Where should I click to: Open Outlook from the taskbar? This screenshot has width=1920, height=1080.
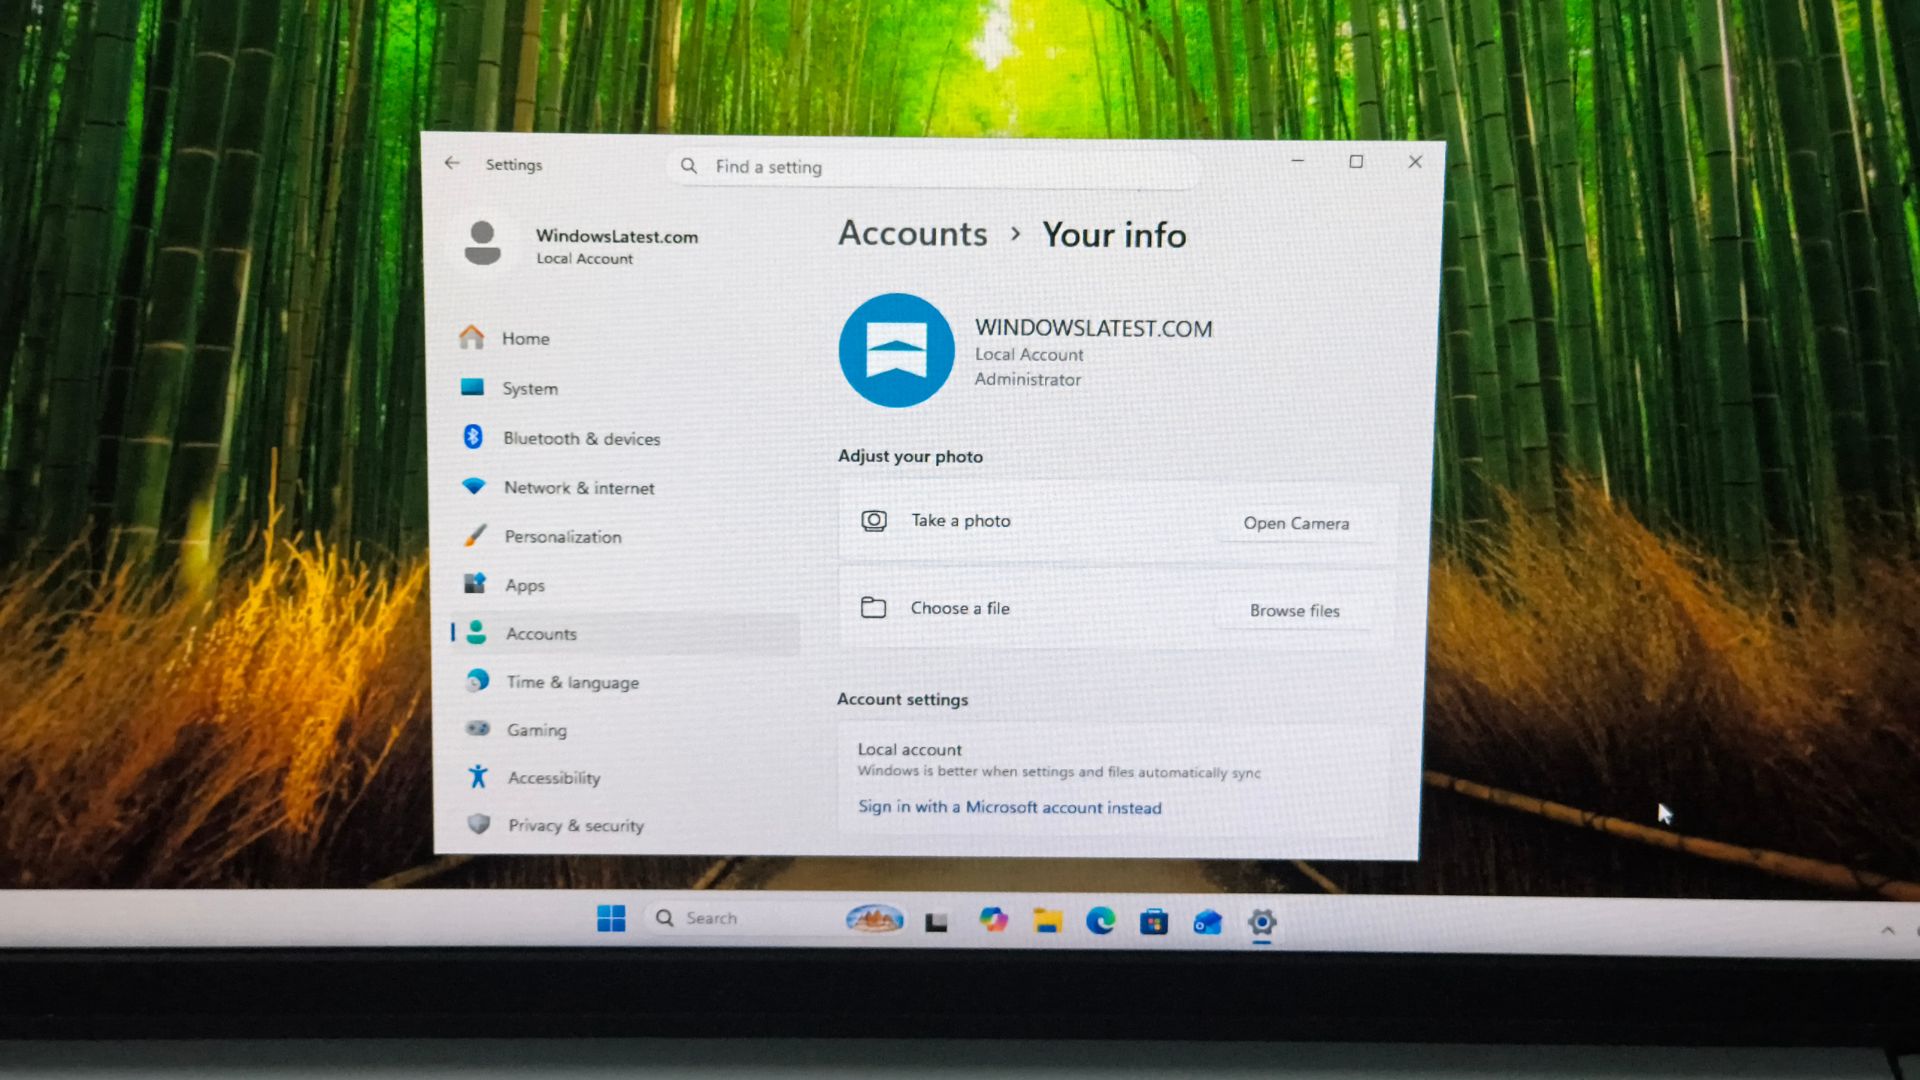click(1208, 921)
